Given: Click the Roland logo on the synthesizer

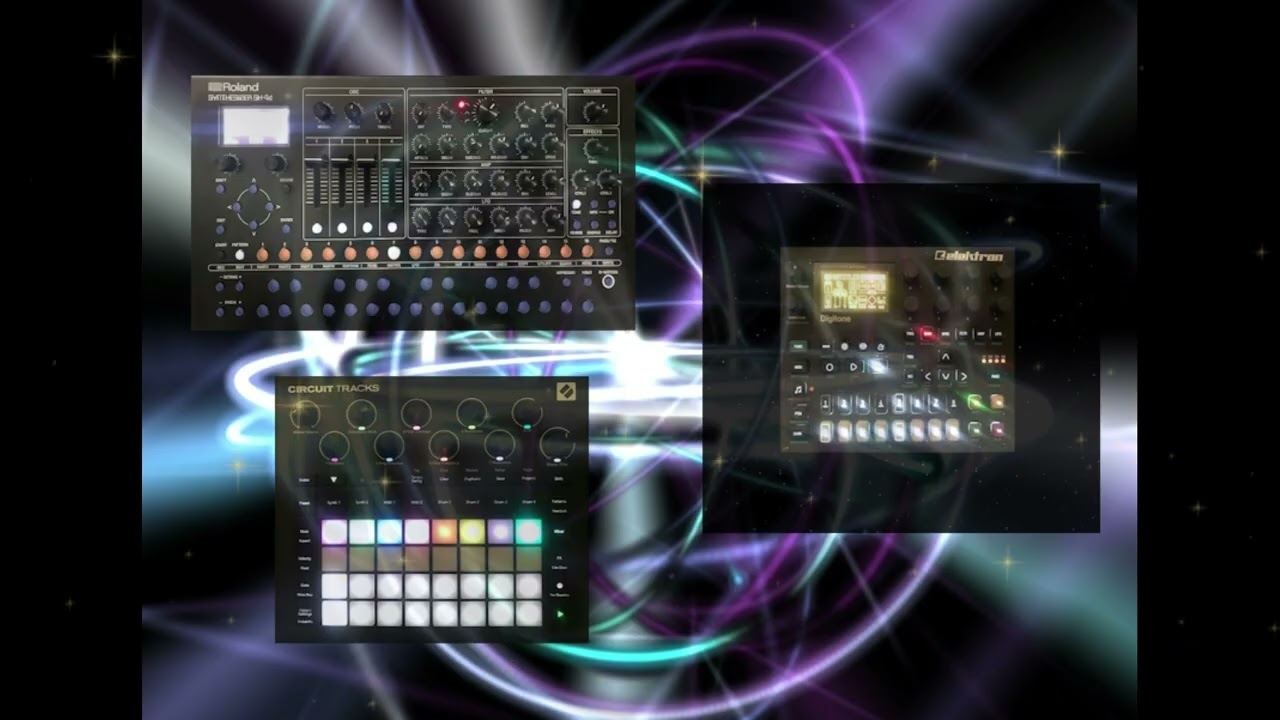Looking at the screenshot, I should 233,87.
